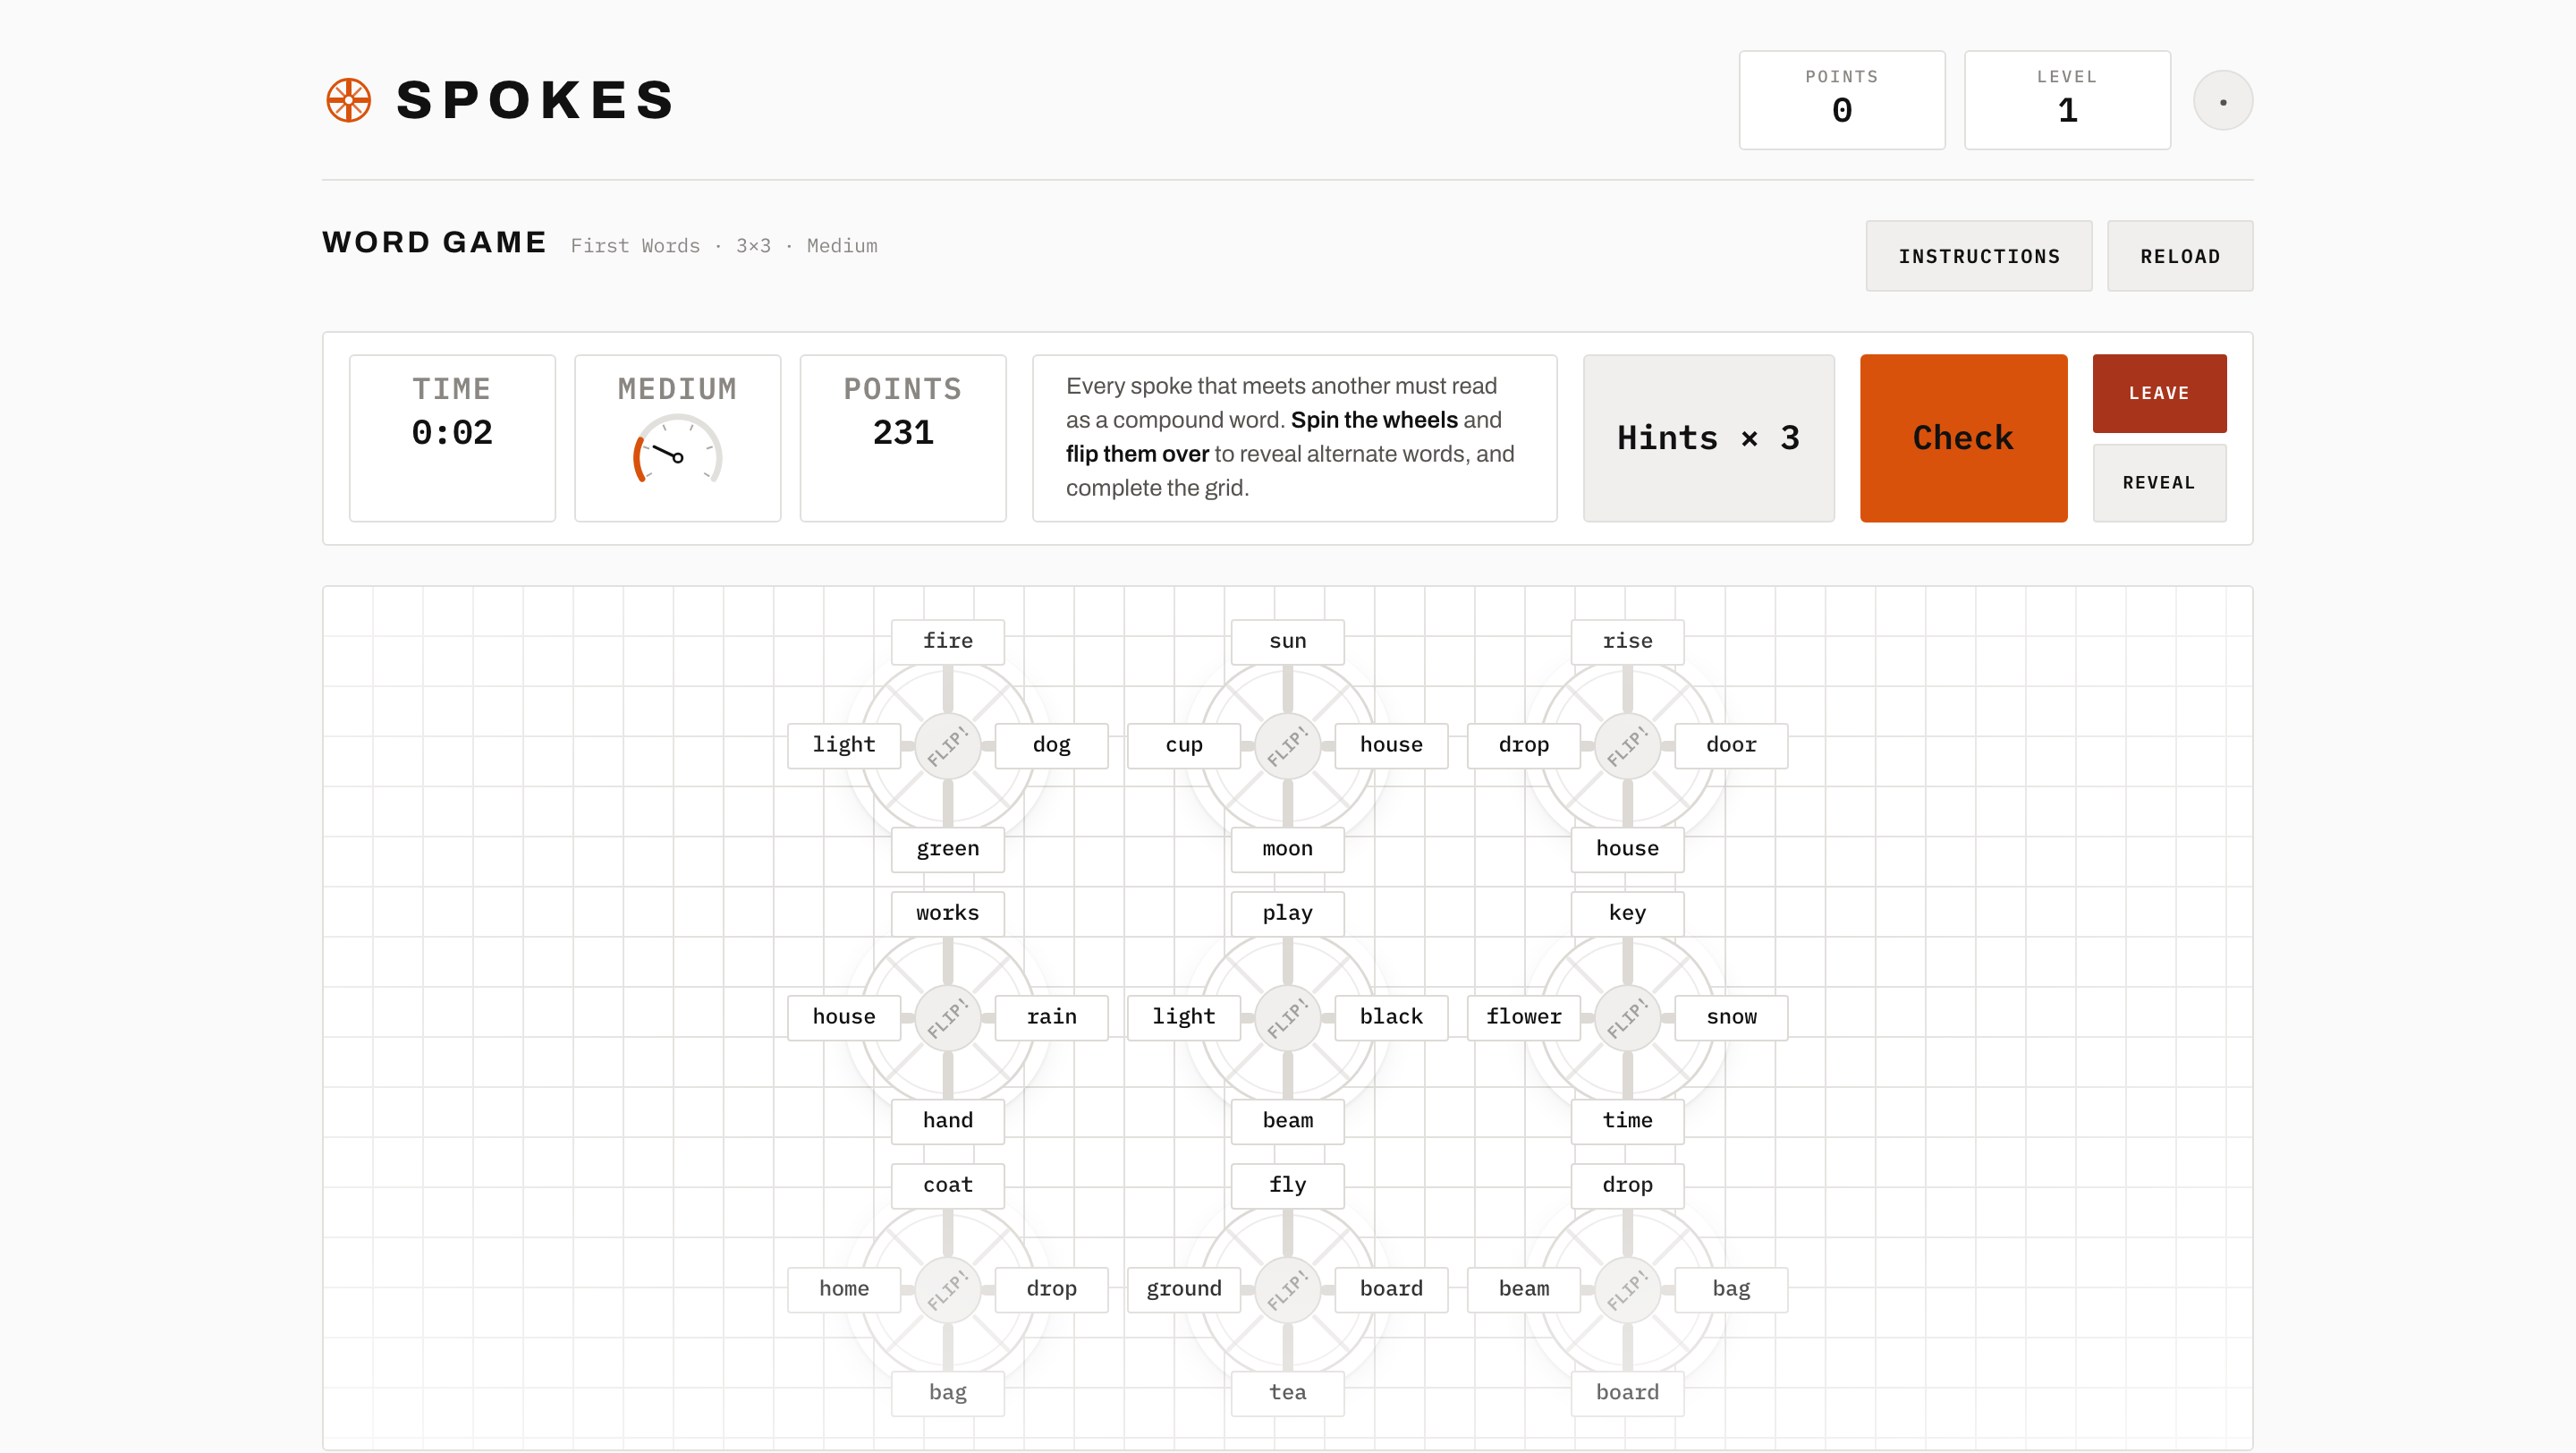
Task: Leave the game with the Leave button
Action: click(x=2159, y=393)
